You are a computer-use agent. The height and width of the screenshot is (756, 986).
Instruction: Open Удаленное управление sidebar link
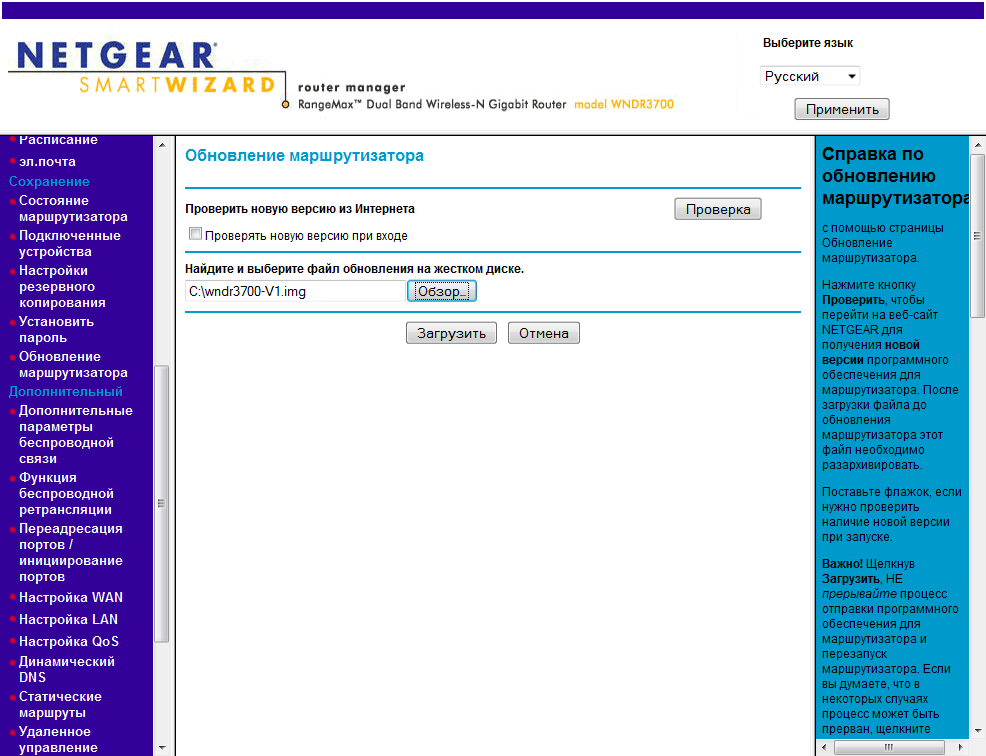click(x=58, y=740)
